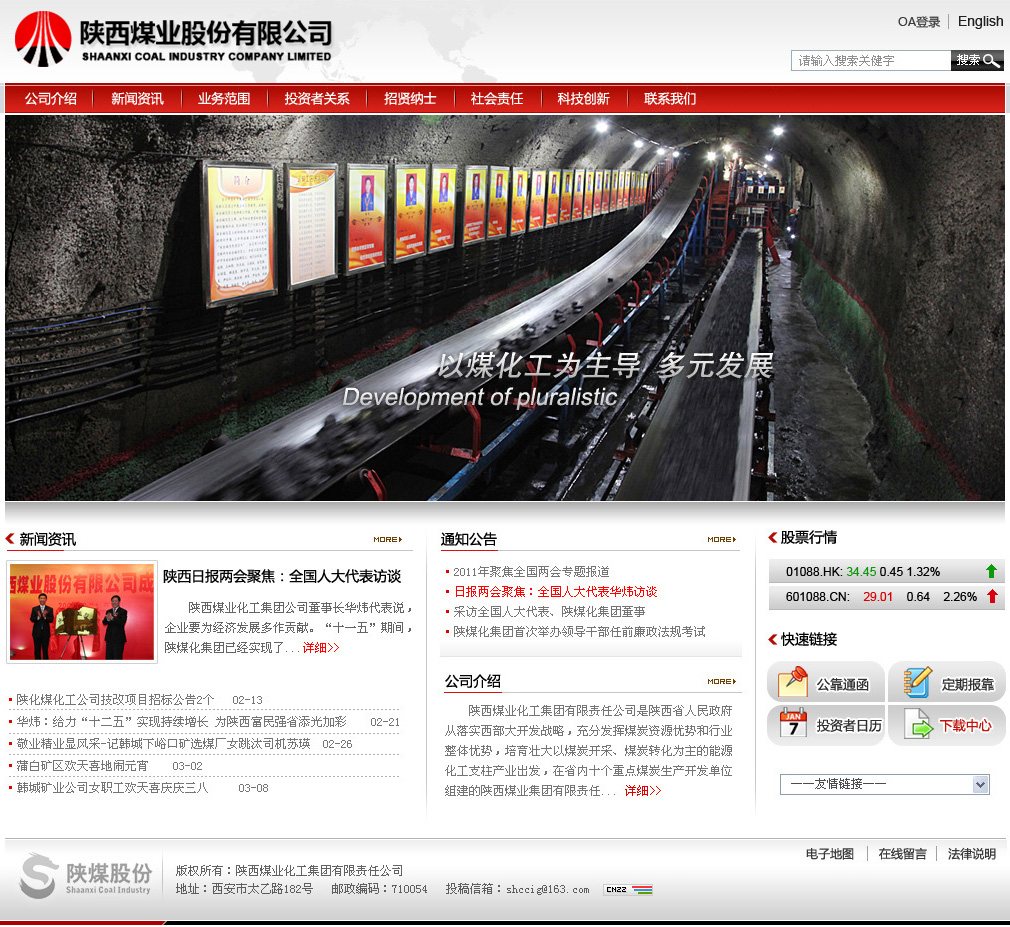Expand MORE in the 通知公告 section
The width and height of the screenshot is (1010, 927).
pyautogui.click(x=721, y=540)
